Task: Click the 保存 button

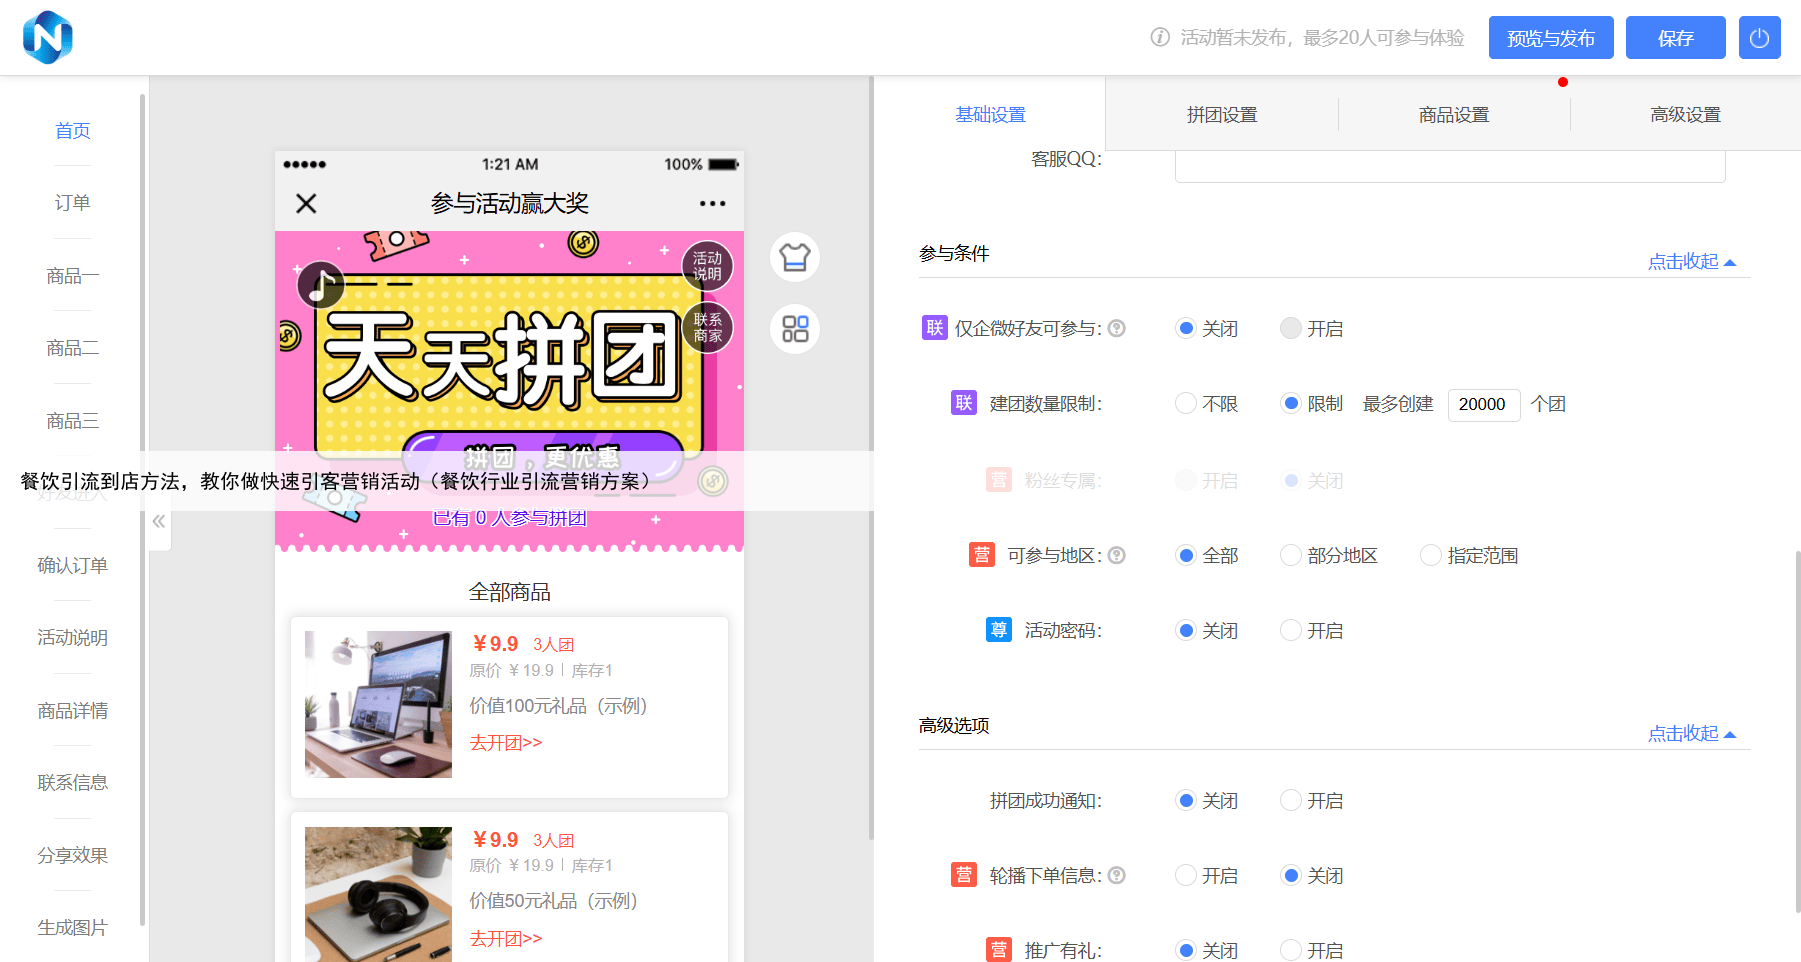Action: tap(1675, 38)
